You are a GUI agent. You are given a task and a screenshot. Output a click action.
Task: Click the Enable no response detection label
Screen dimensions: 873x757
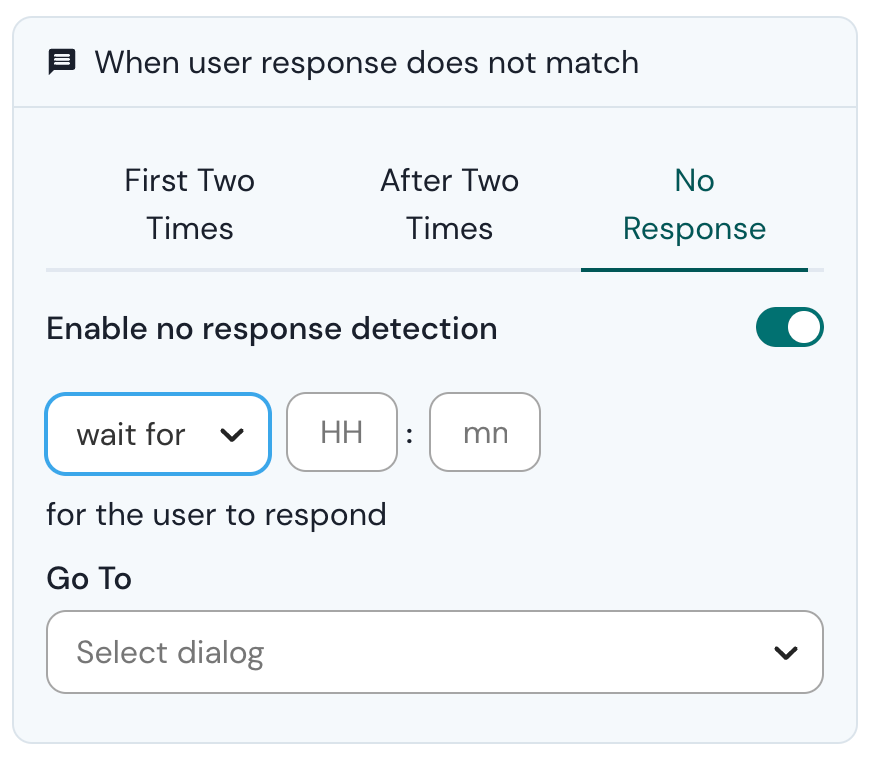pos(272,328)
